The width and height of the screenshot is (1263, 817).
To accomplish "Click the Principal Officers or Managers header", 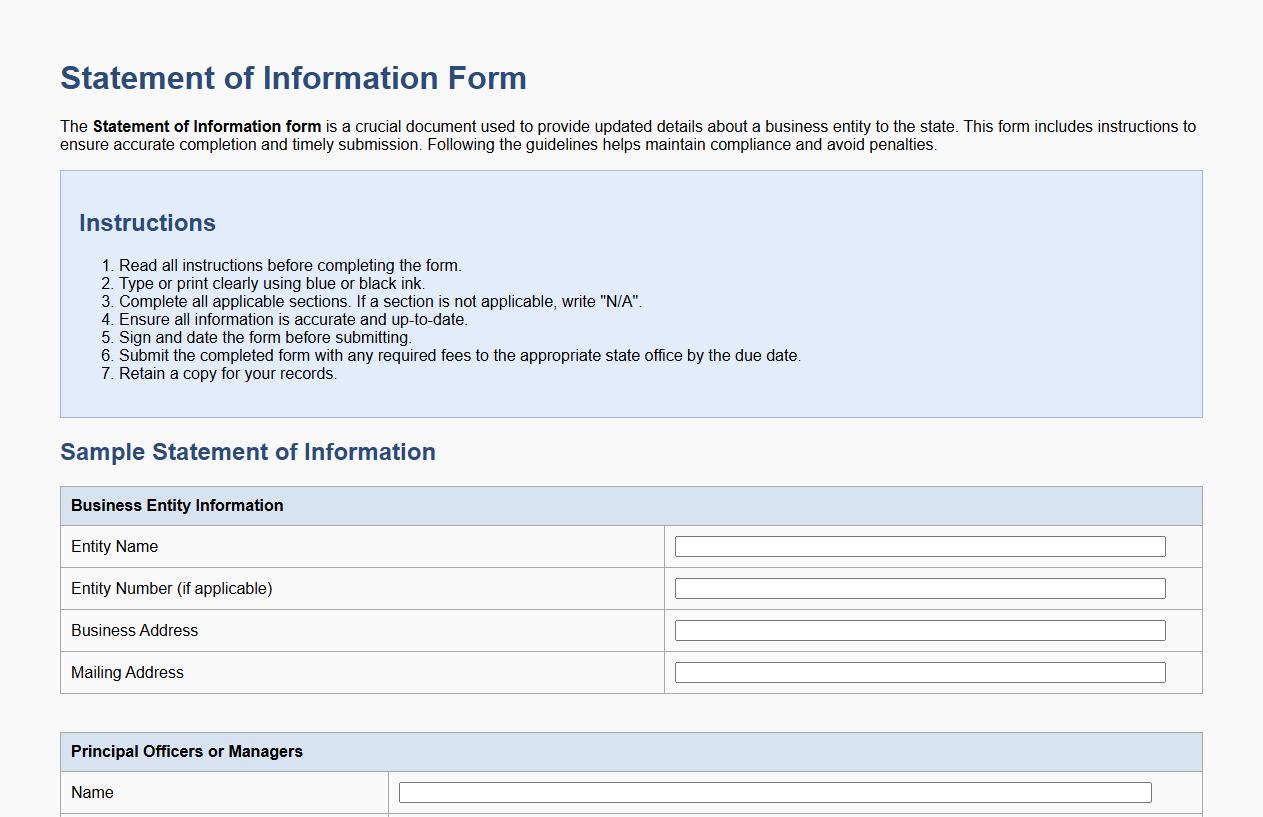I will [x=186, y=751].
